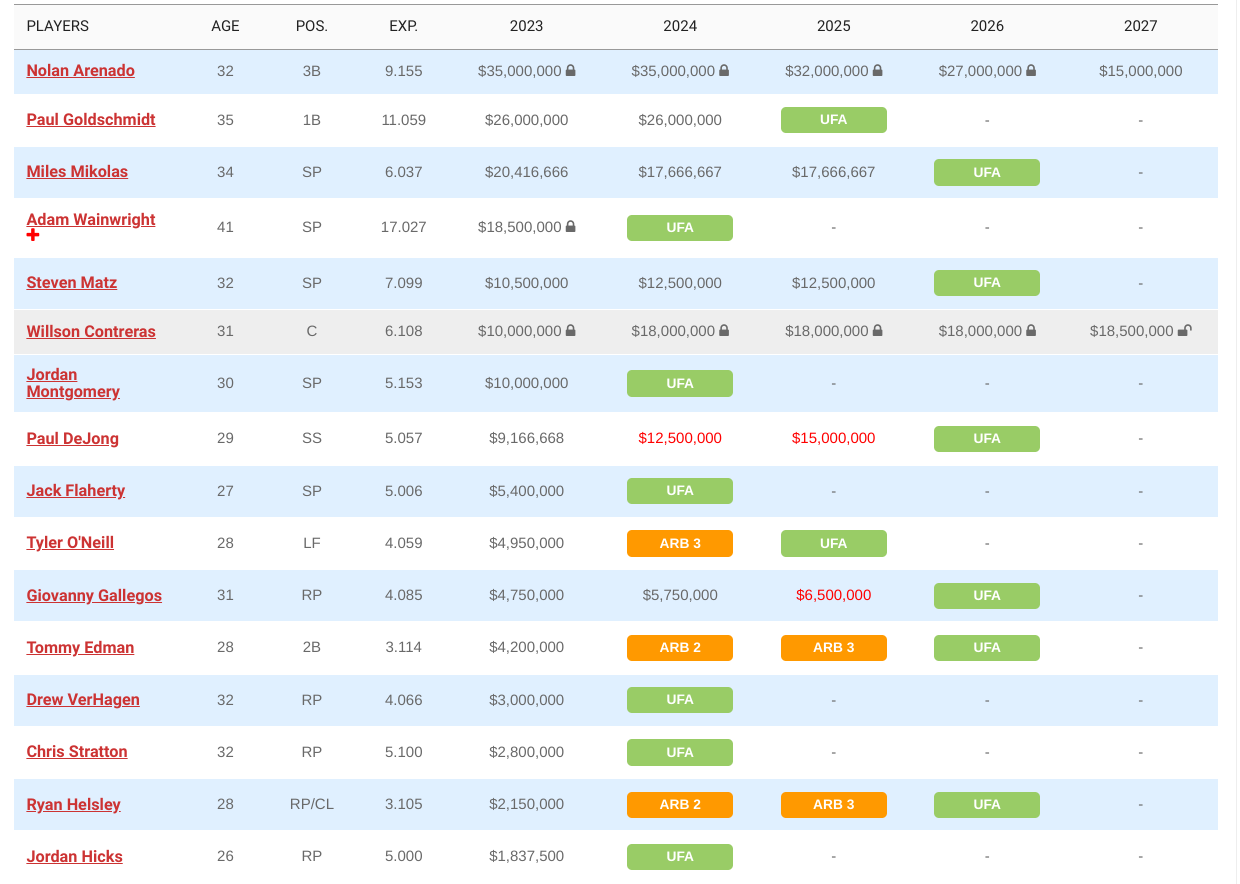Viewport: 1240px width, 884px height.
Task: Click Mikolas's 2026 UFA badge
Action: 987,172
